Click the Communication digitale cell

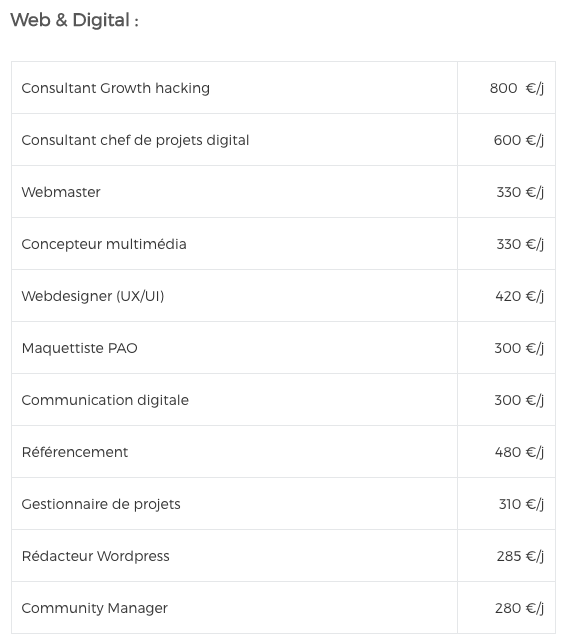234,400
